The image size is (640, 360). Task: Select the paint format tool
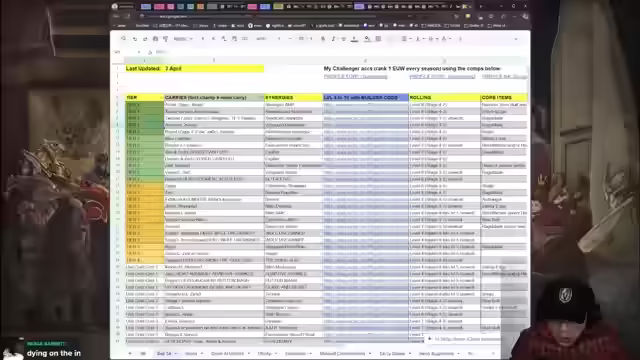(x=165, y=39)
